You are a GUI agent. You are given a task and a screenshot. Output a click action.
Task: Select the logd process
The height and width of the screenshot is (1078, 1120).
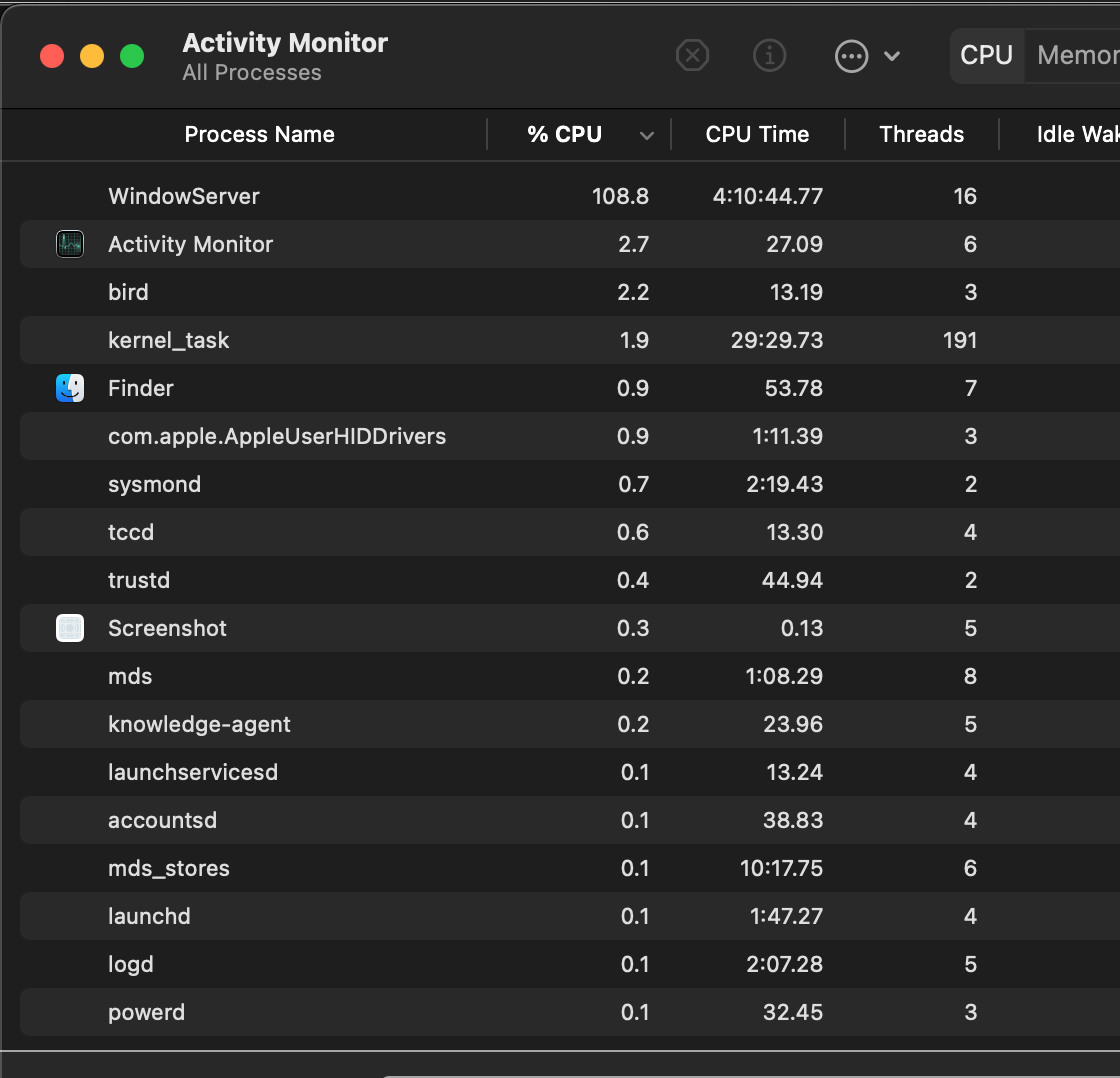tap(131, 964)
